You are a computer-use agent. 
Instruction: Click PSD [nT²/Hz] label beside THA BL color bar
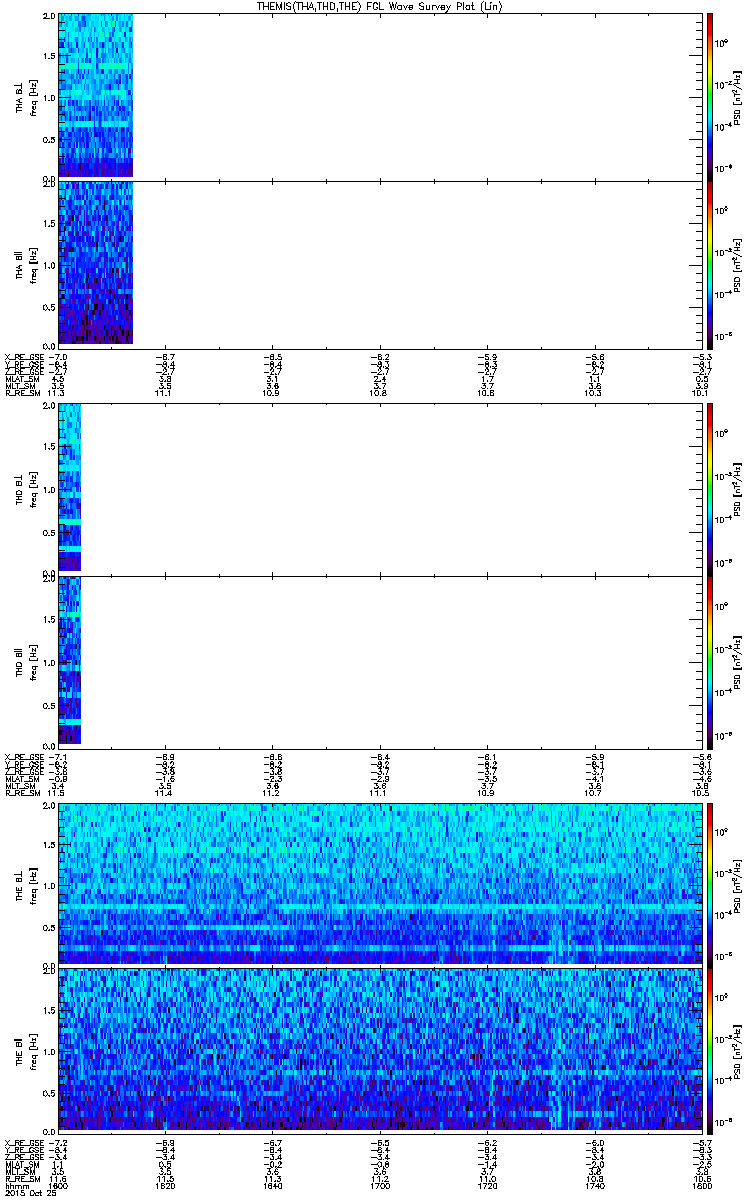pos(738,96)
